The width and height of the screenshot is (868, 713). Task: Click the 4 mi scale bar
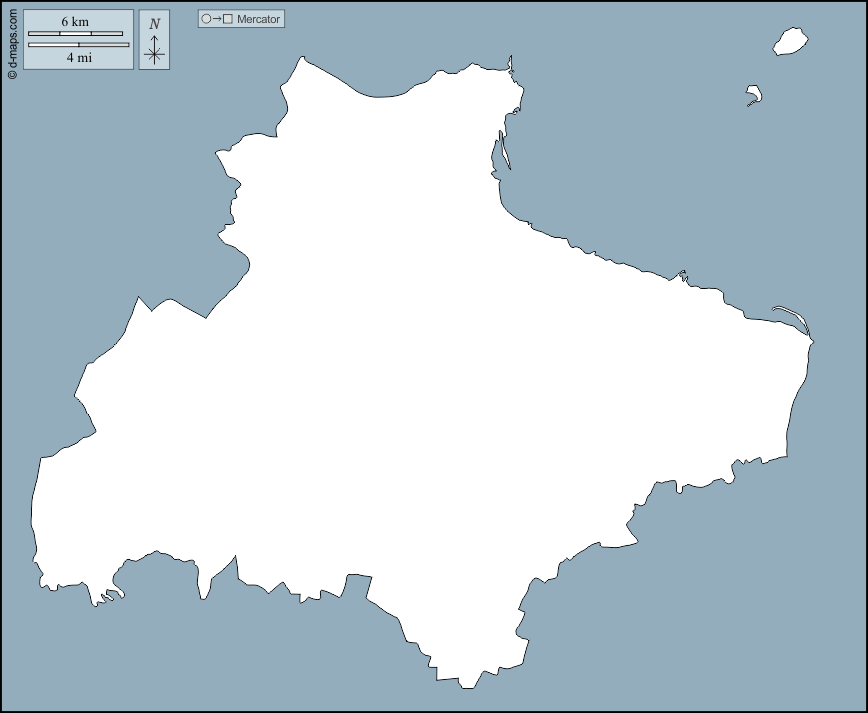pyautogui.click(x=78, y=45)
